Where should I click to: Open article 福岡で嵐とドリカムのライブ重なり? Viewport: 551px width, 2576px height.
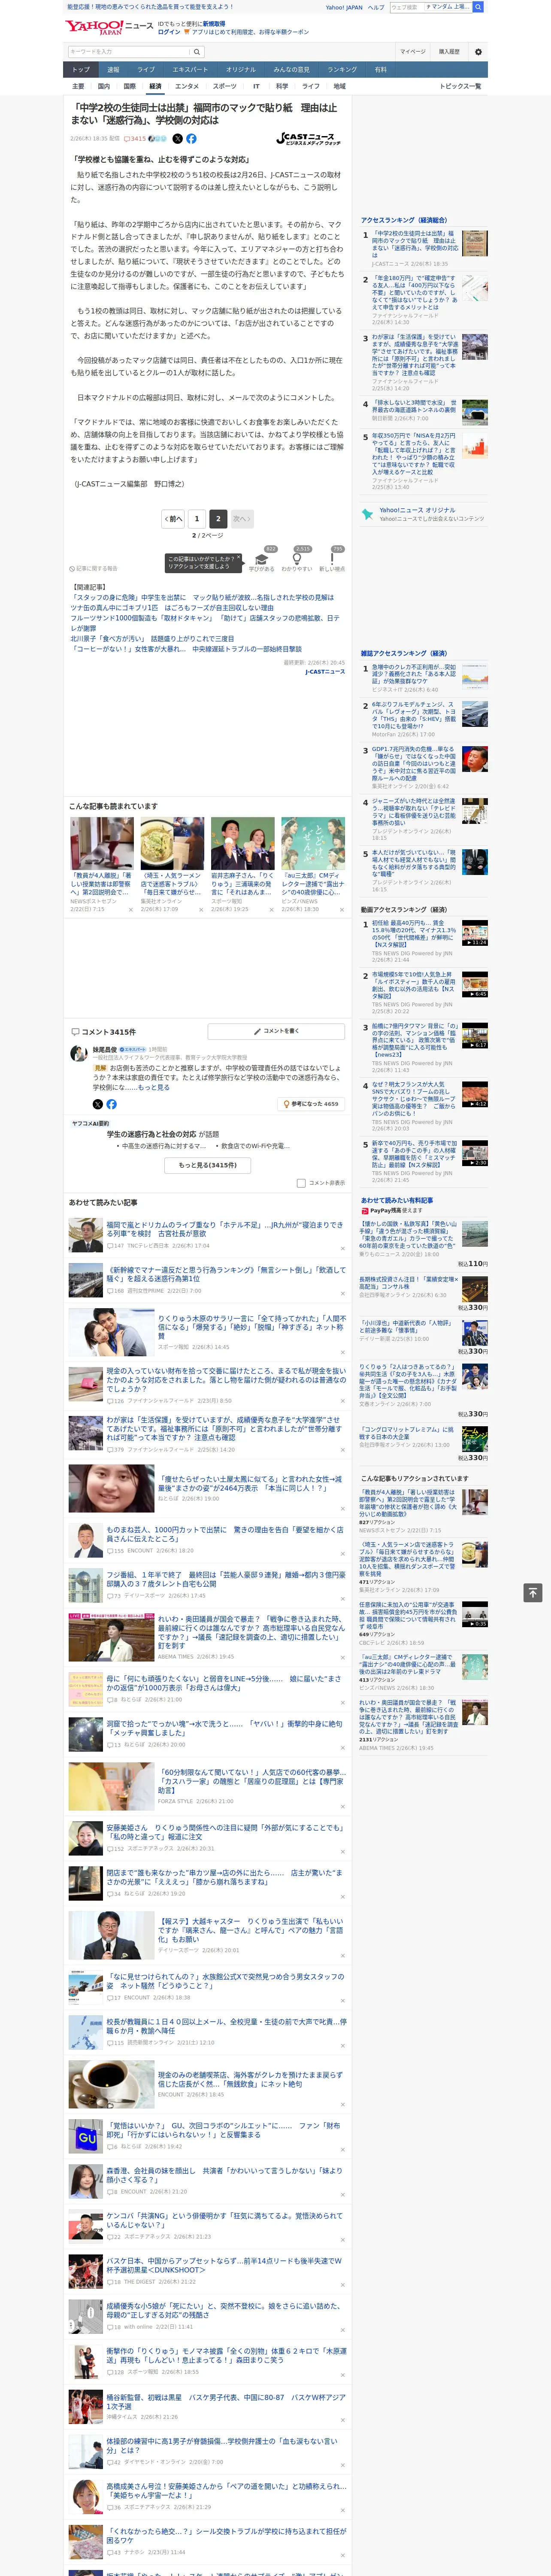pos(225,1229)
